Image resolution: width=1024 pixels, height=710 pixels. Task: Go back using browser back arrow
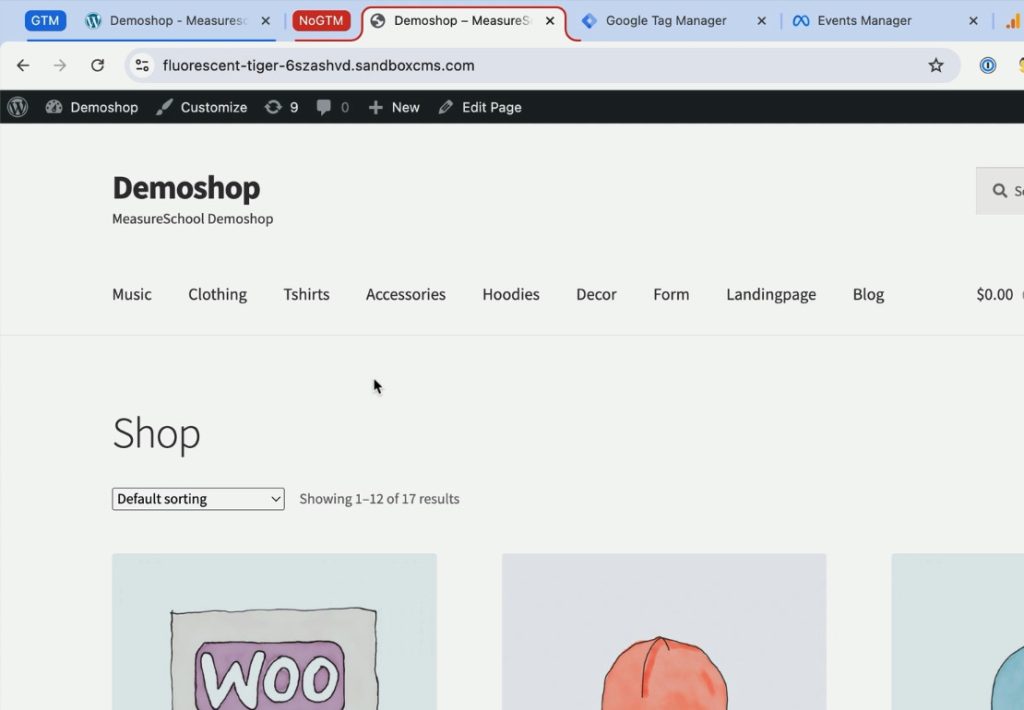coord(23,65)
